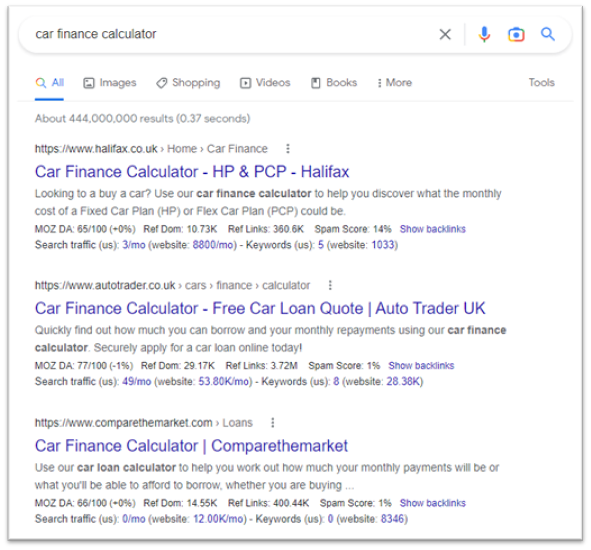Open options dots beside autotrader.co.uk URL
The image size is (591, 550).
(x=330, y=285)
